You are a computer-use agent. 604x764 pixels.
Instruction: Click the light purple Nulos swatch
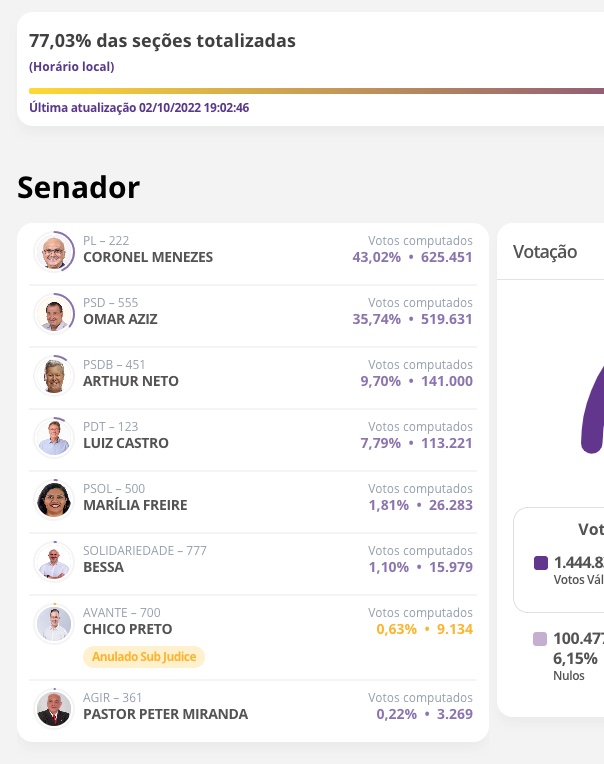540,639
